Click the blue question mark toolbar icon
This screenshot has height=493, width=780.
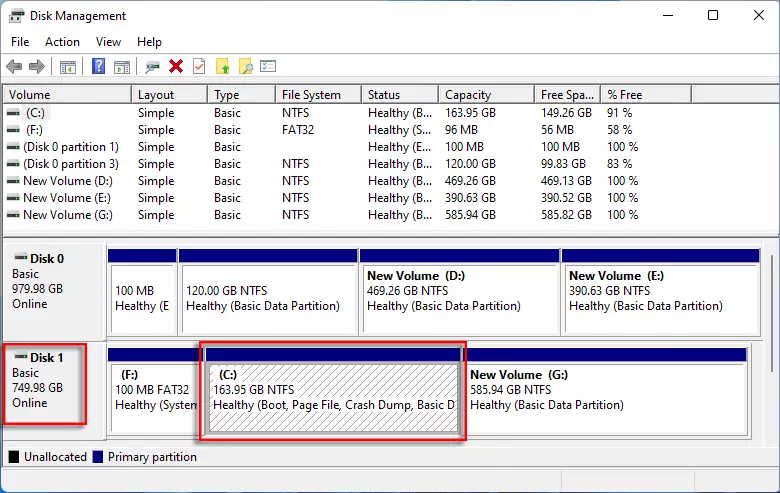coord(99,67)
